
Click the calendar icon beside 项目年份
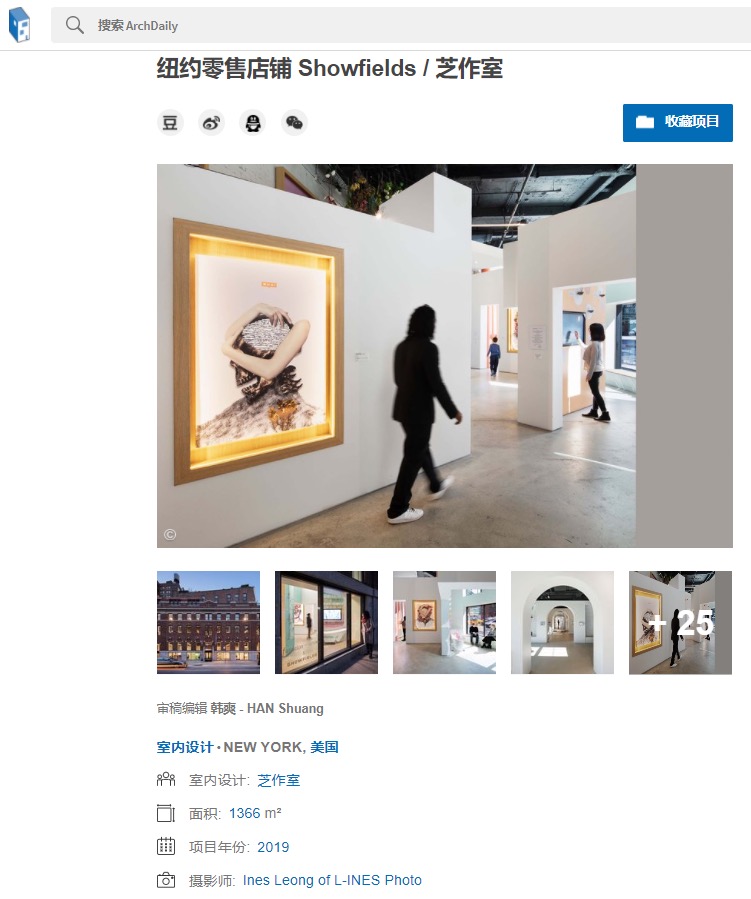166,846
